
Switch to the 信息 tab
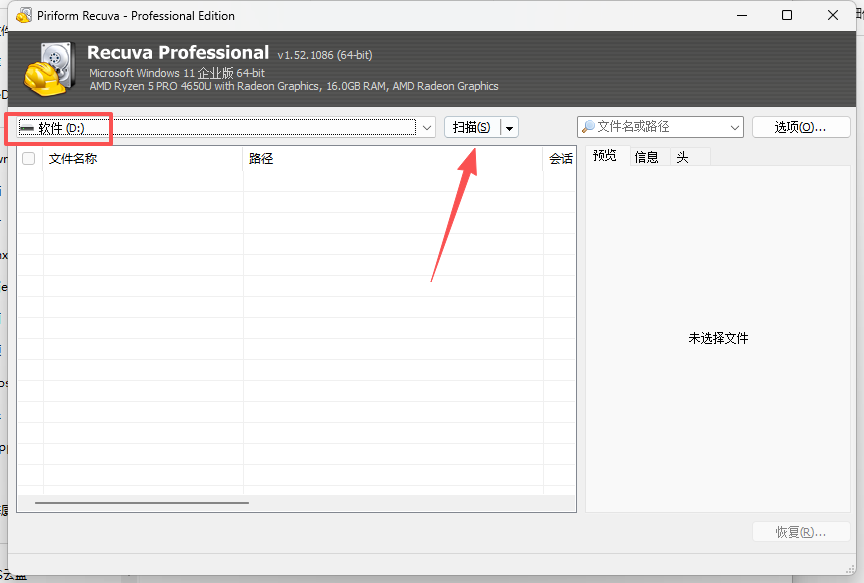pos(646,158)
